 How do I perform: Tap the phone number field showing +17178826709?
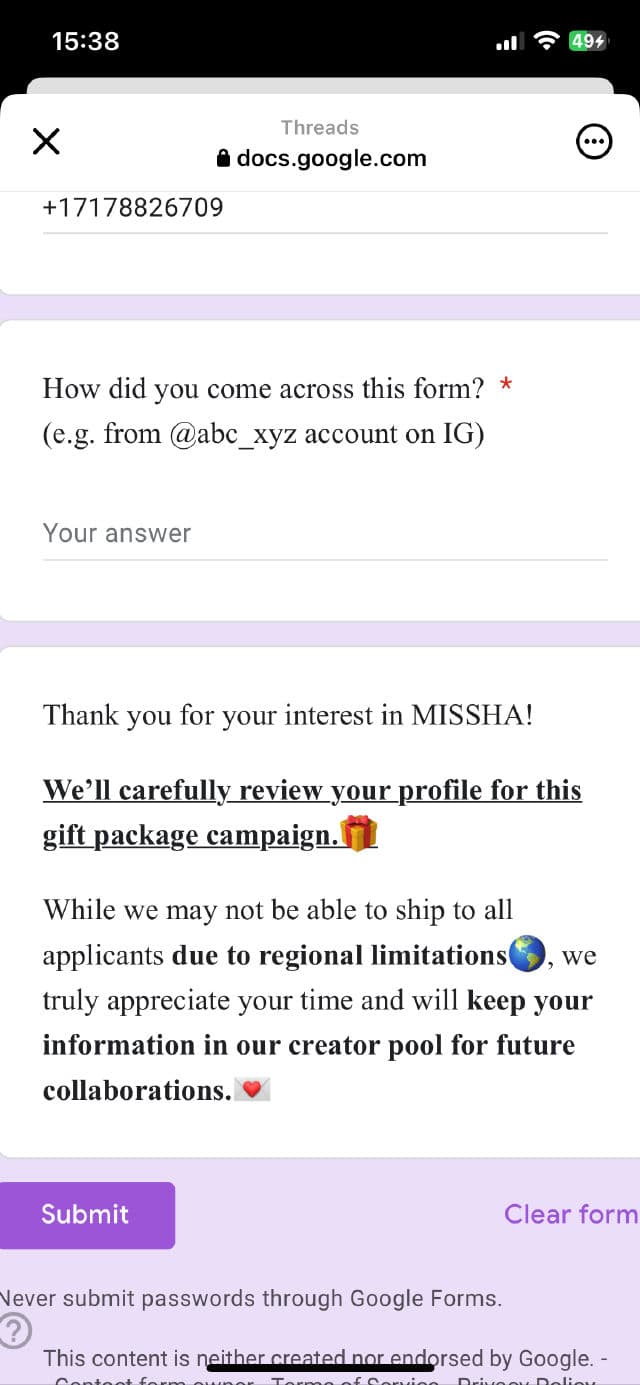pos(325,209)
